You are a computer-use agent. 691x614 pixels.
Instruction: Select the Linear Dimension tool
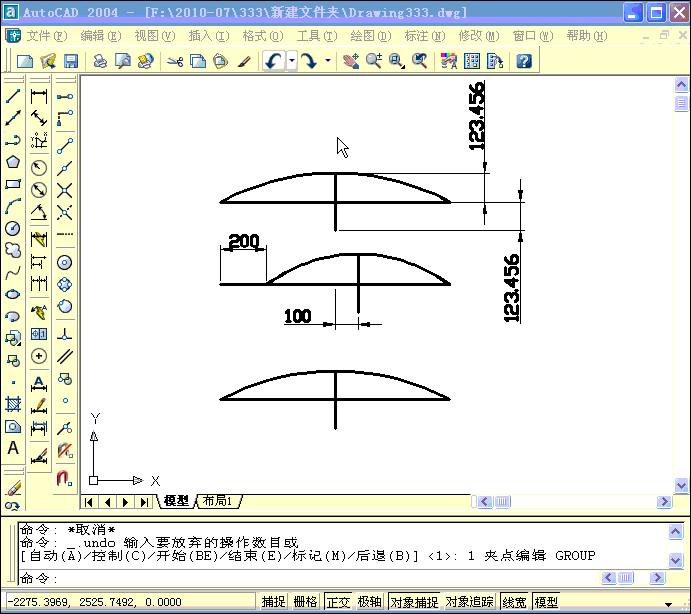[x=39, y=97]
